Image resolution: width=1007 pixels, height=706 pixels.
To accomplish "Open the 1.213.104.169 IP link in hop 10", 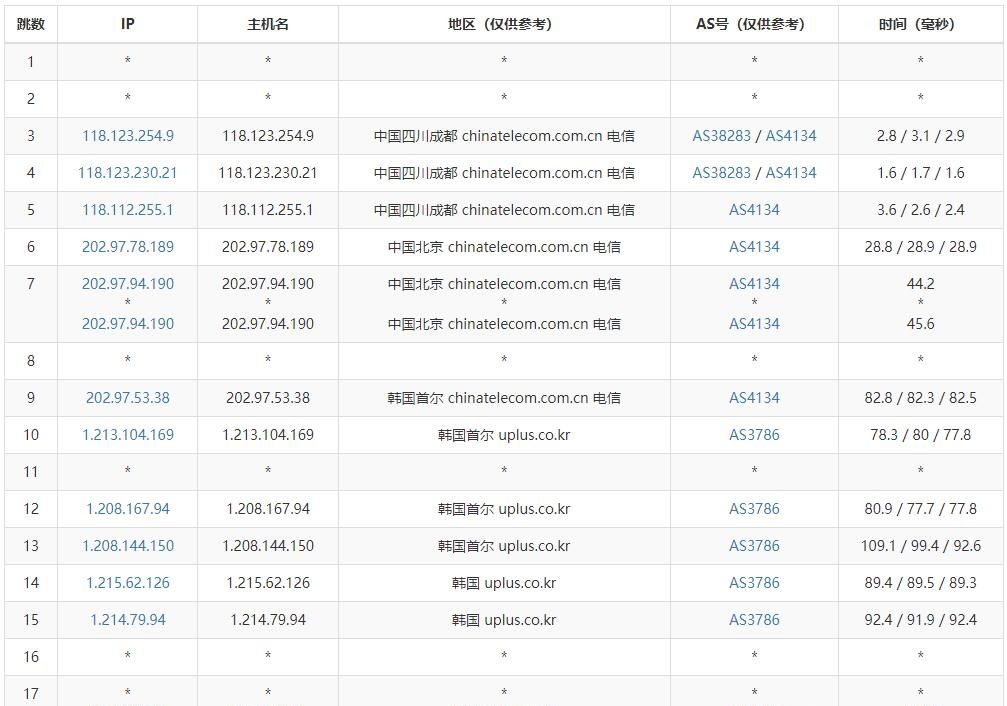I will pyautogui.click(x=128, y=435).
